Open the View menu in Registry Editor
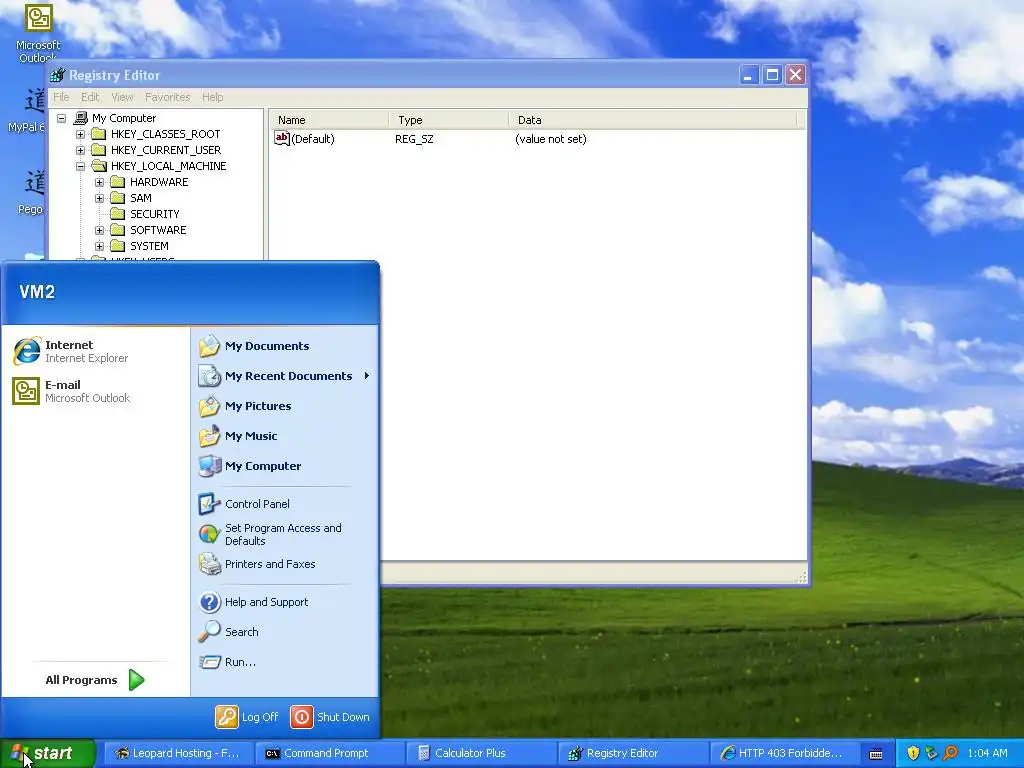Image resolution: width=1024 pixels, height=768 pixels. (x=122, y=97)
